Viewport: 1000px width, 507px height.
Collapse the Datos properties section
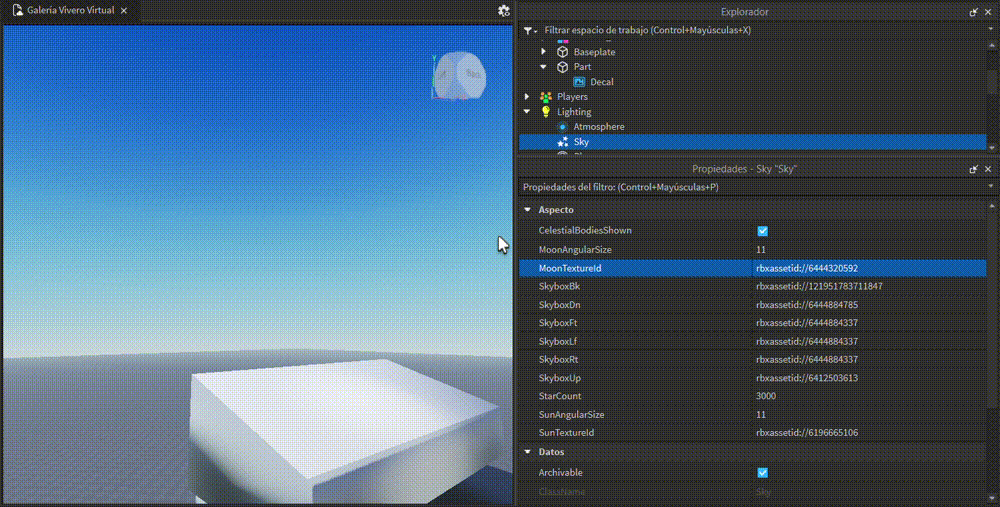point(527,452)
